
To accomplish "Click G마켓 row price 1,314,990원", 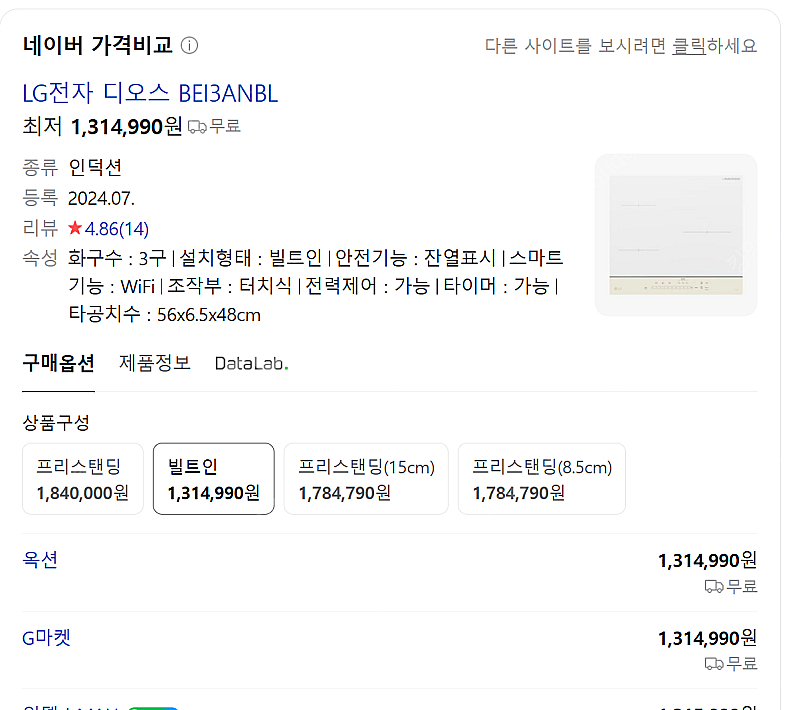I will point(707,638).
